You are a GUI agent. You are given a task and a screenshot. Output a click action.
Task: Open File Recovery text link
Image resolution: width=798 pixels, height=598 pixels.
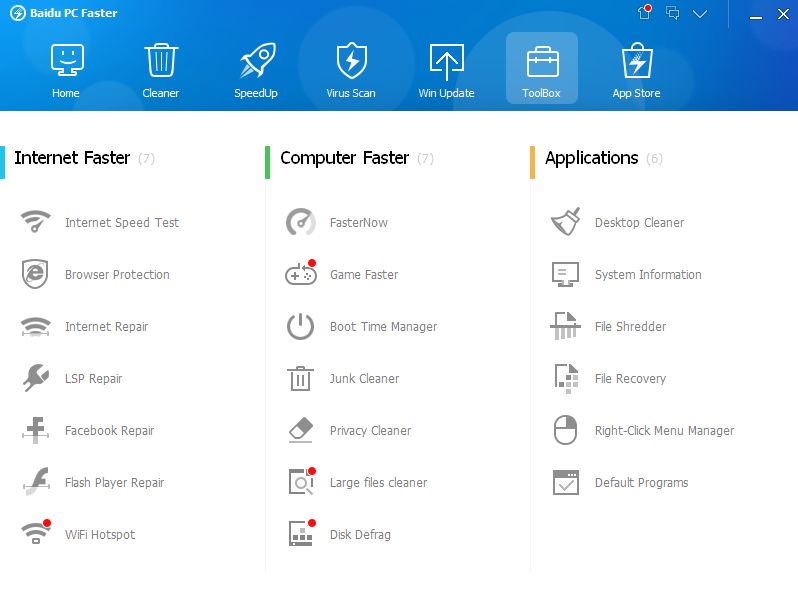tap(630, 379)
